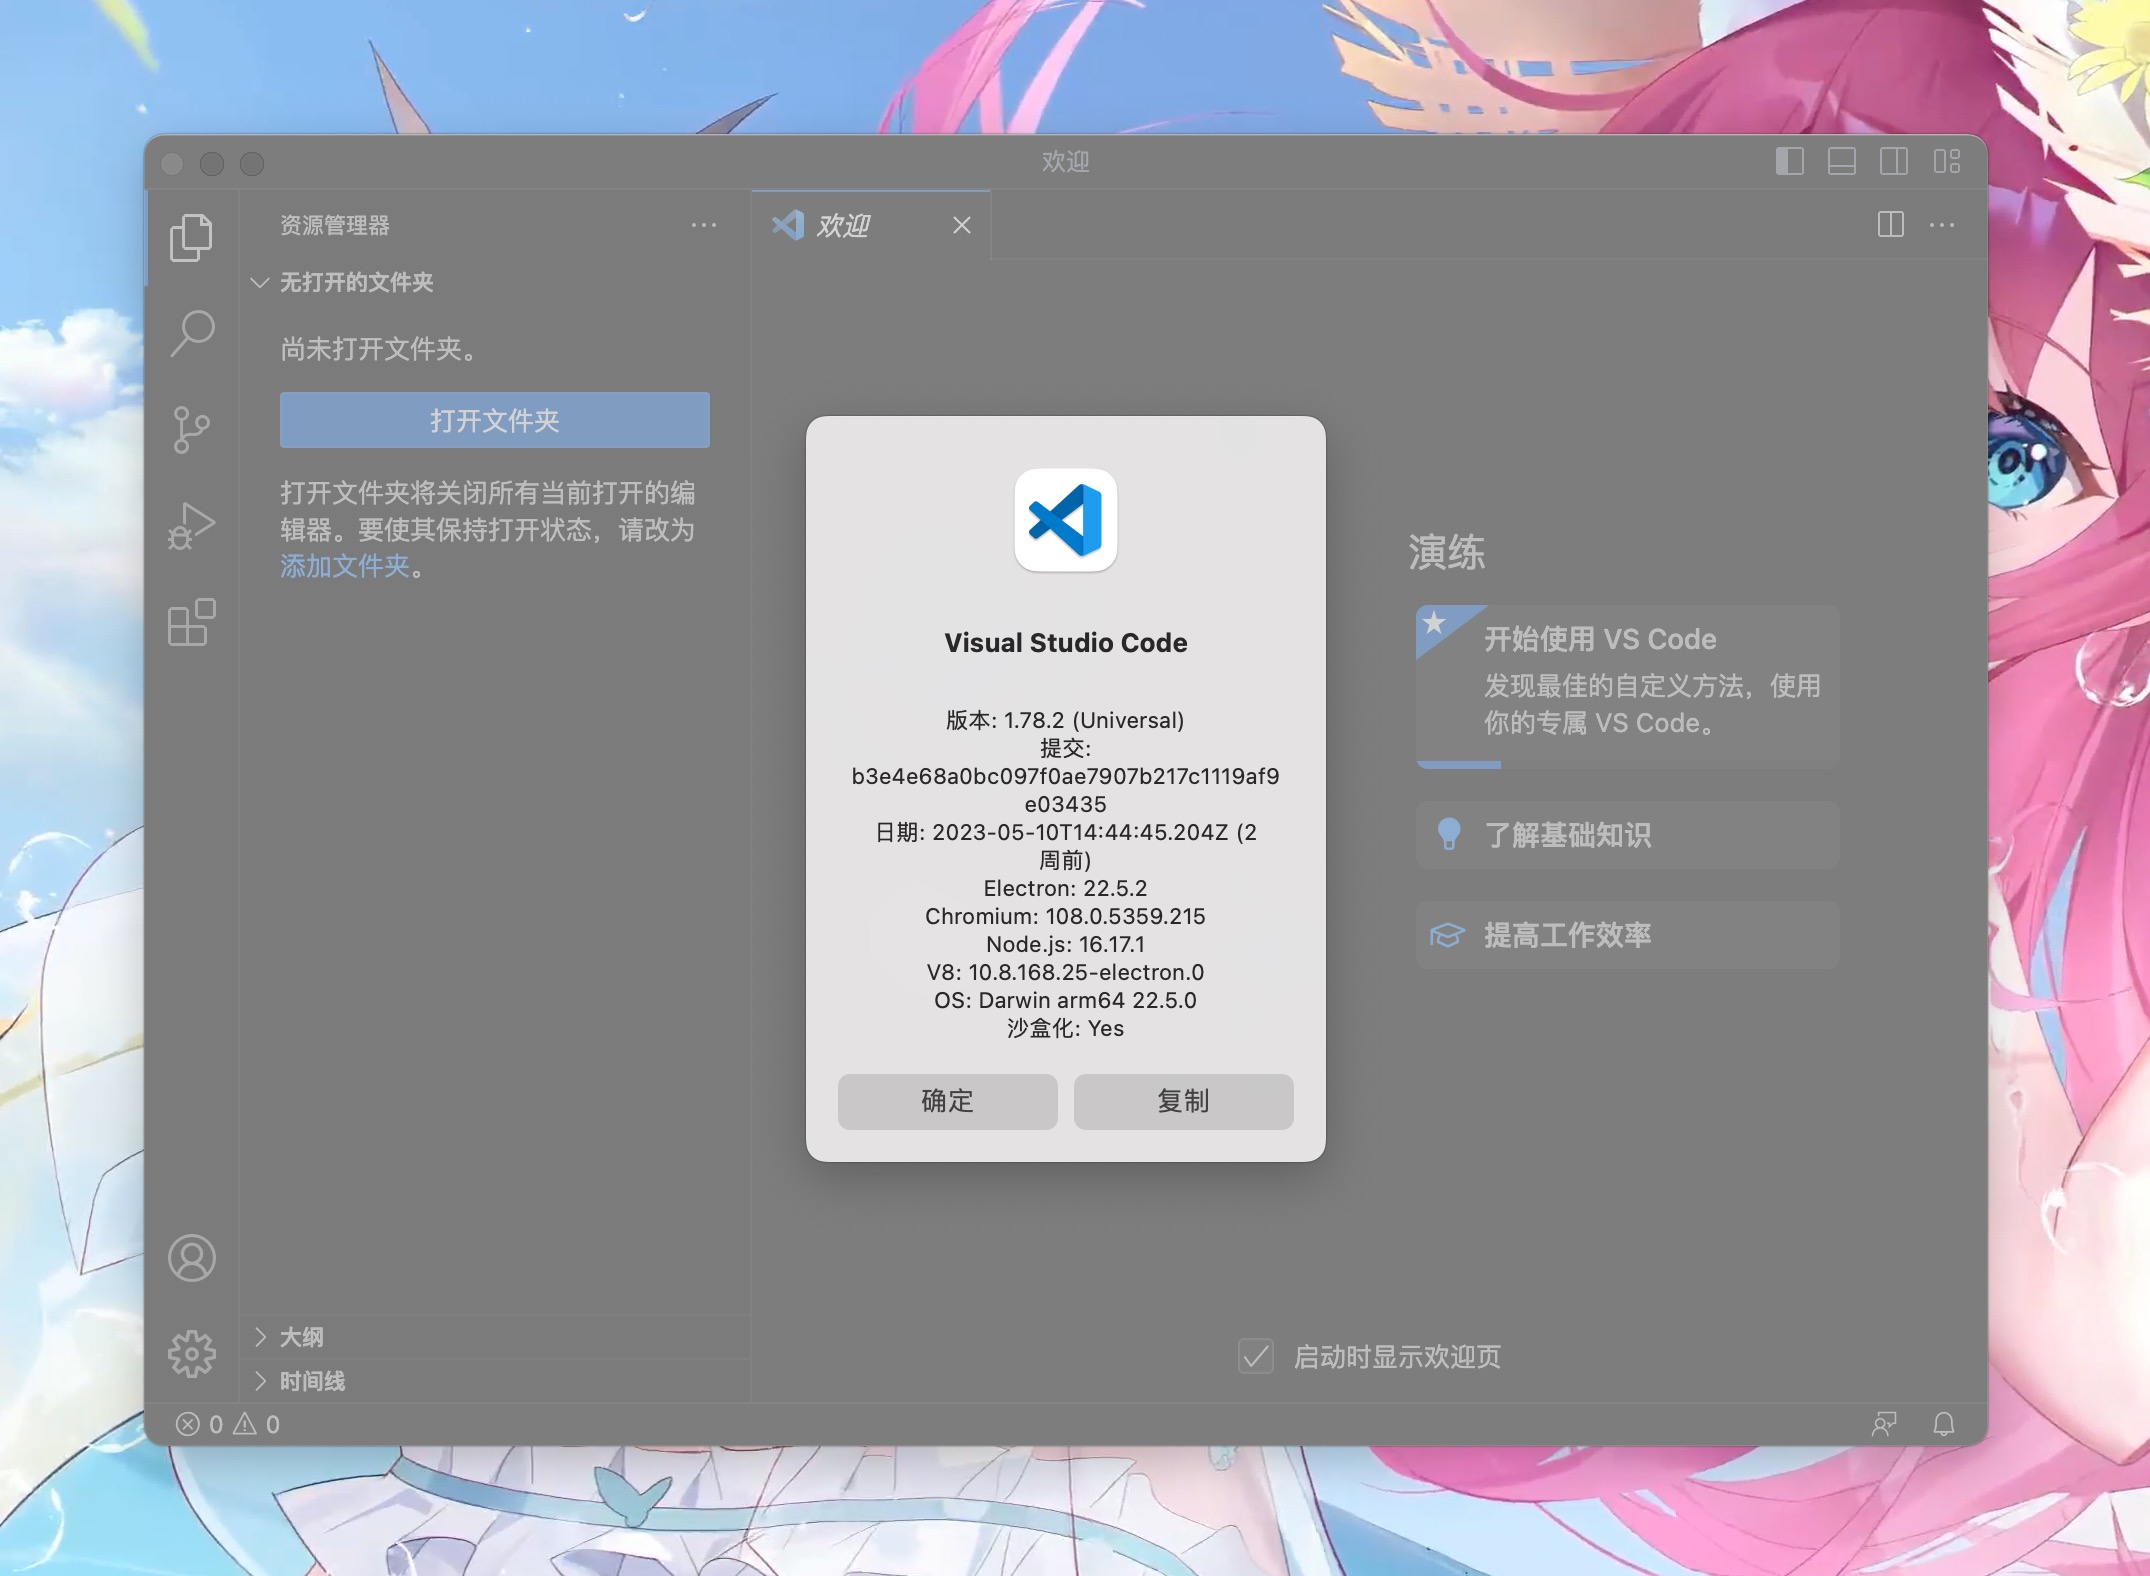Screen dimensions: 2150x1576
Task: Open errors and warnings status item
Action: point(227,1424)
